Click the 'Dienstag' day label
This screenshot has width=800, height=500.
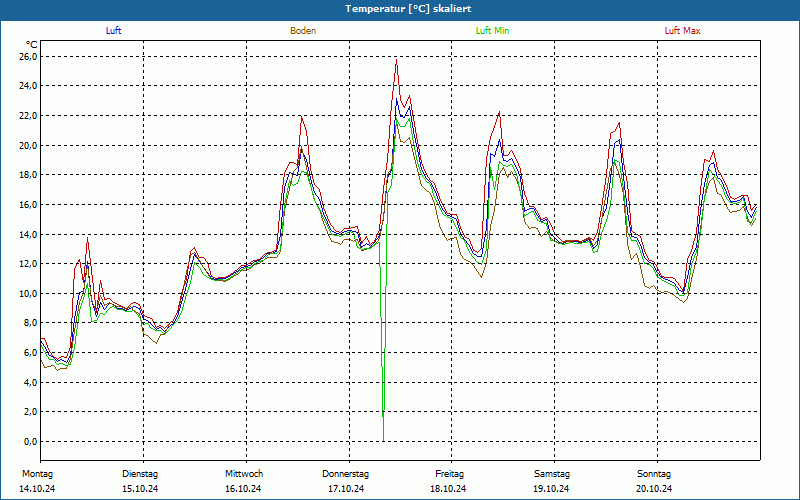point(140,474)
